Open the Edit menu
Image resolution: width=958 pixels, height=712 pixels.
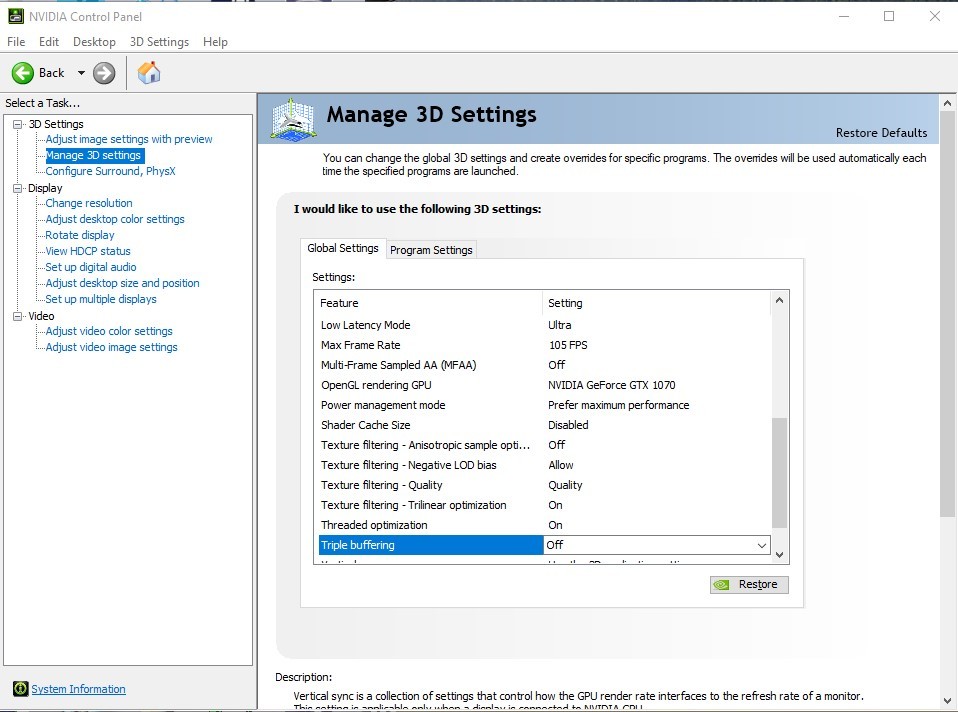coord(49,42)
